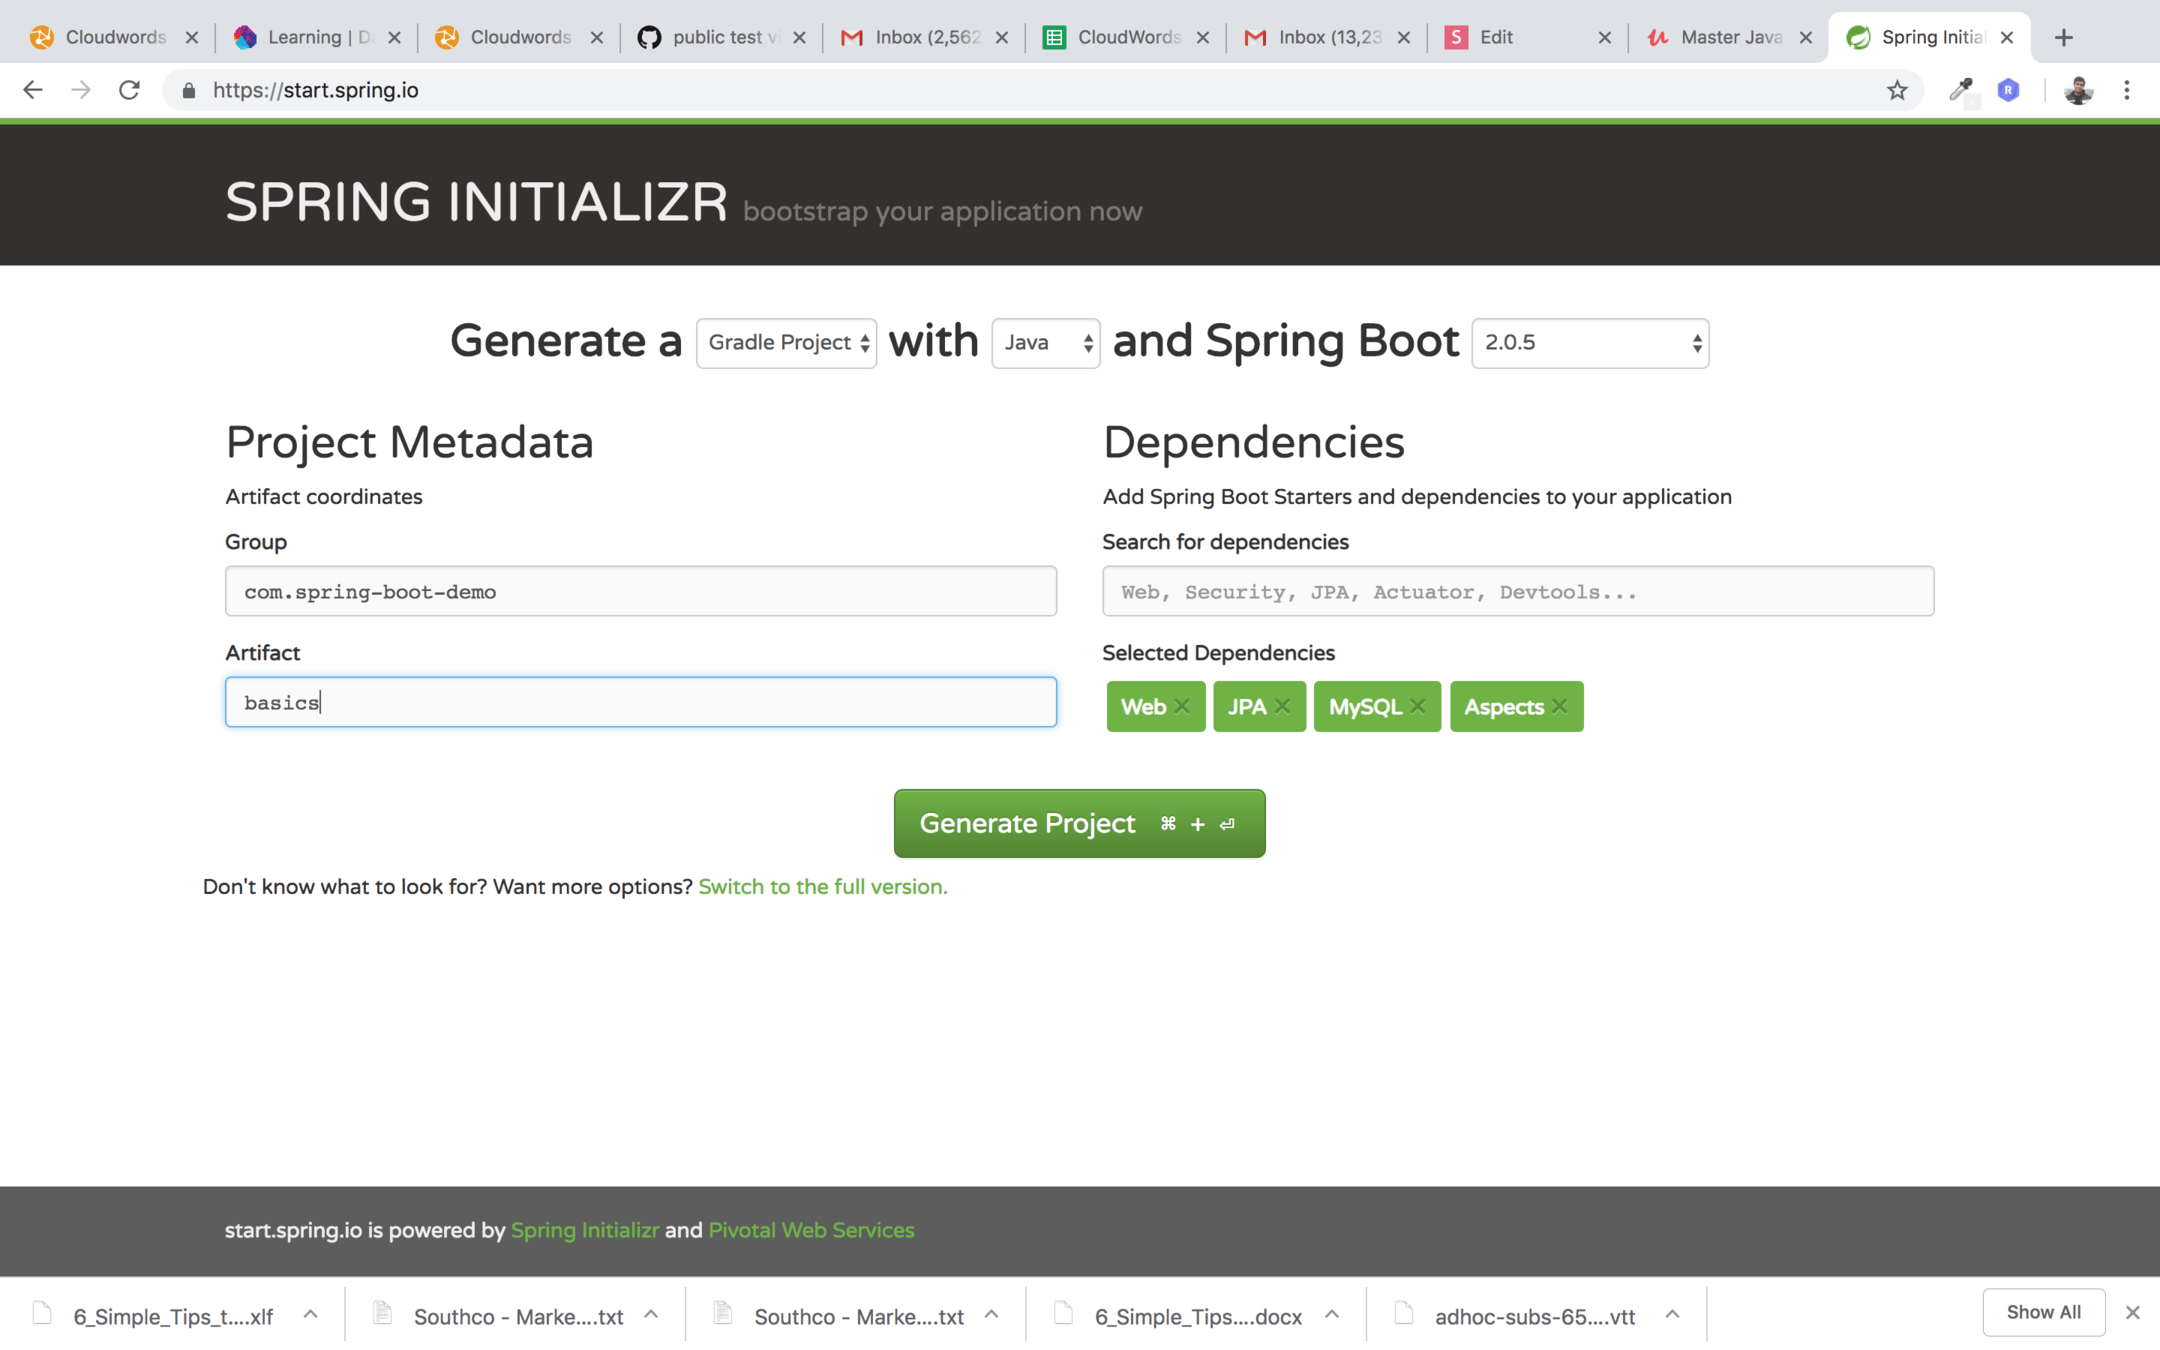The image size is (2160, 1350).
Task: Expand options for adhoc-subs vtt download
Action: coord(1672,1314)
